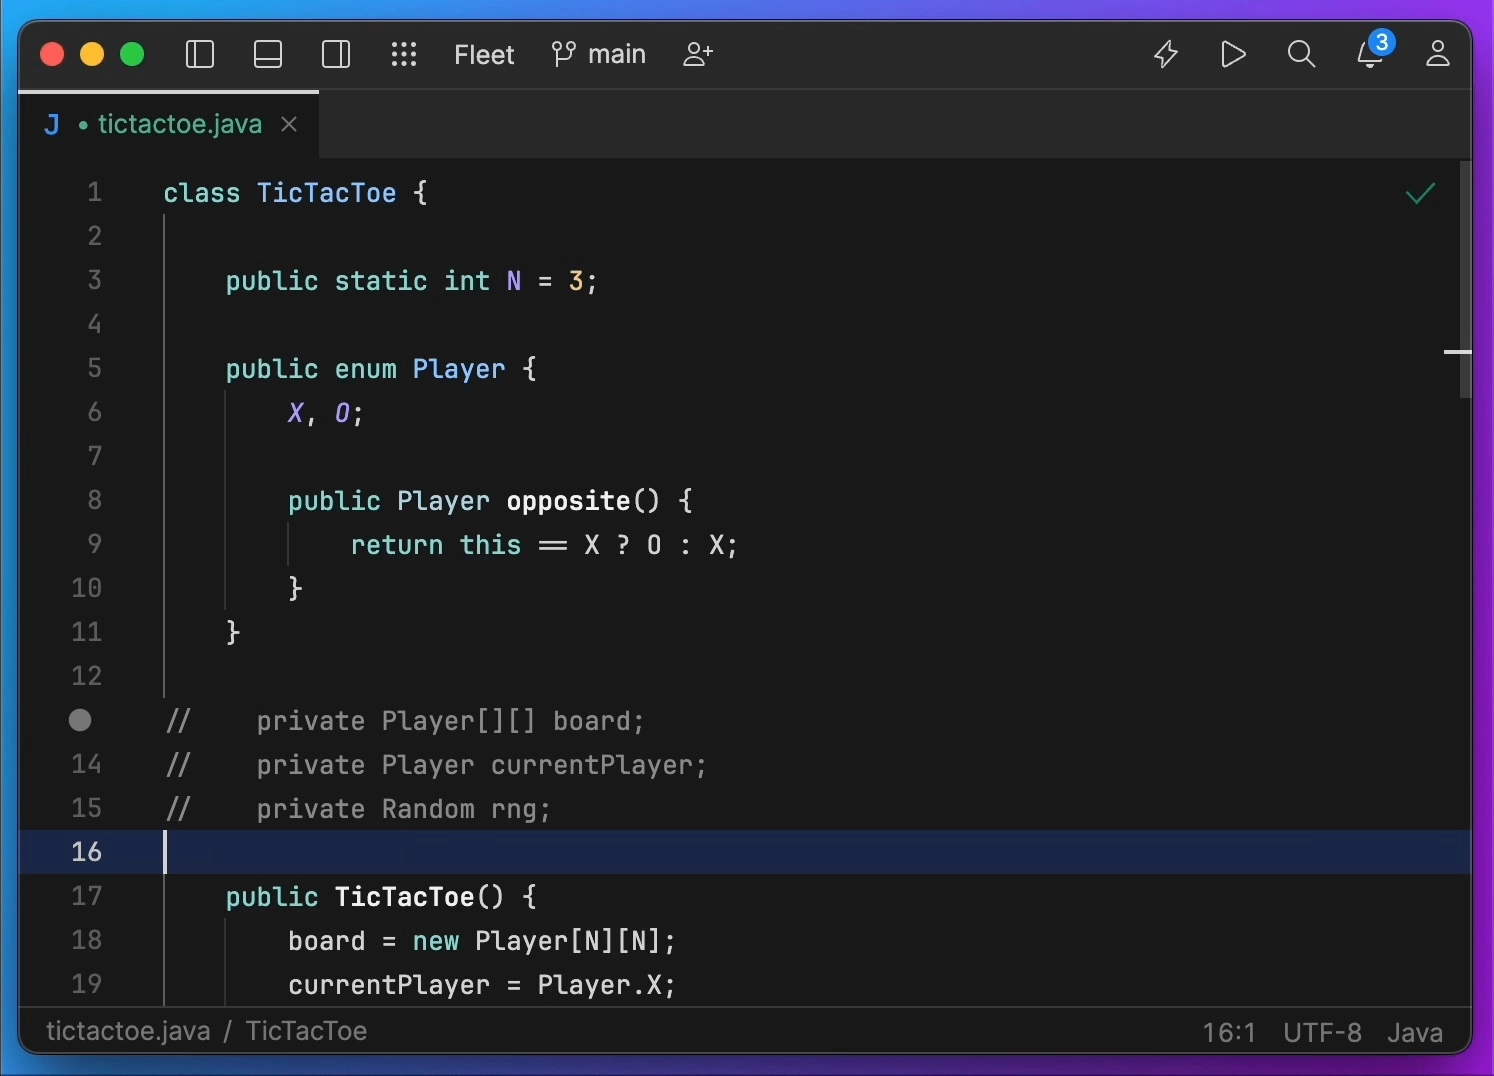The height and width of the screenshot is (1076, 1494).
Task: Click the class name TicTacToe on line 1
Action: coord(327,193)
